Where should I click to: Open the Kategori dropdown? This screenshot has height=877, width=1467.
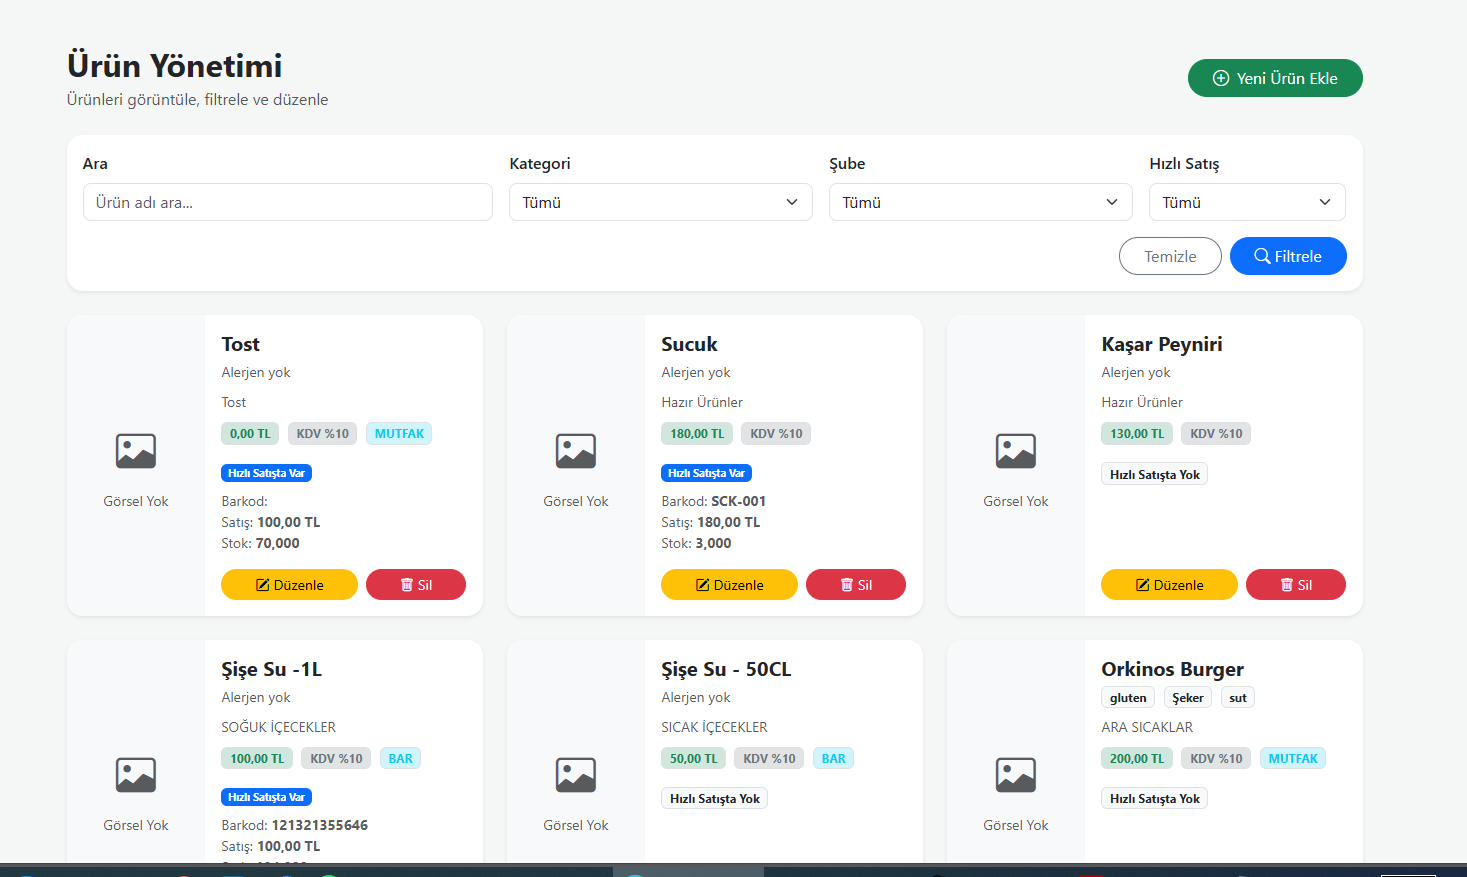[660, 202]
